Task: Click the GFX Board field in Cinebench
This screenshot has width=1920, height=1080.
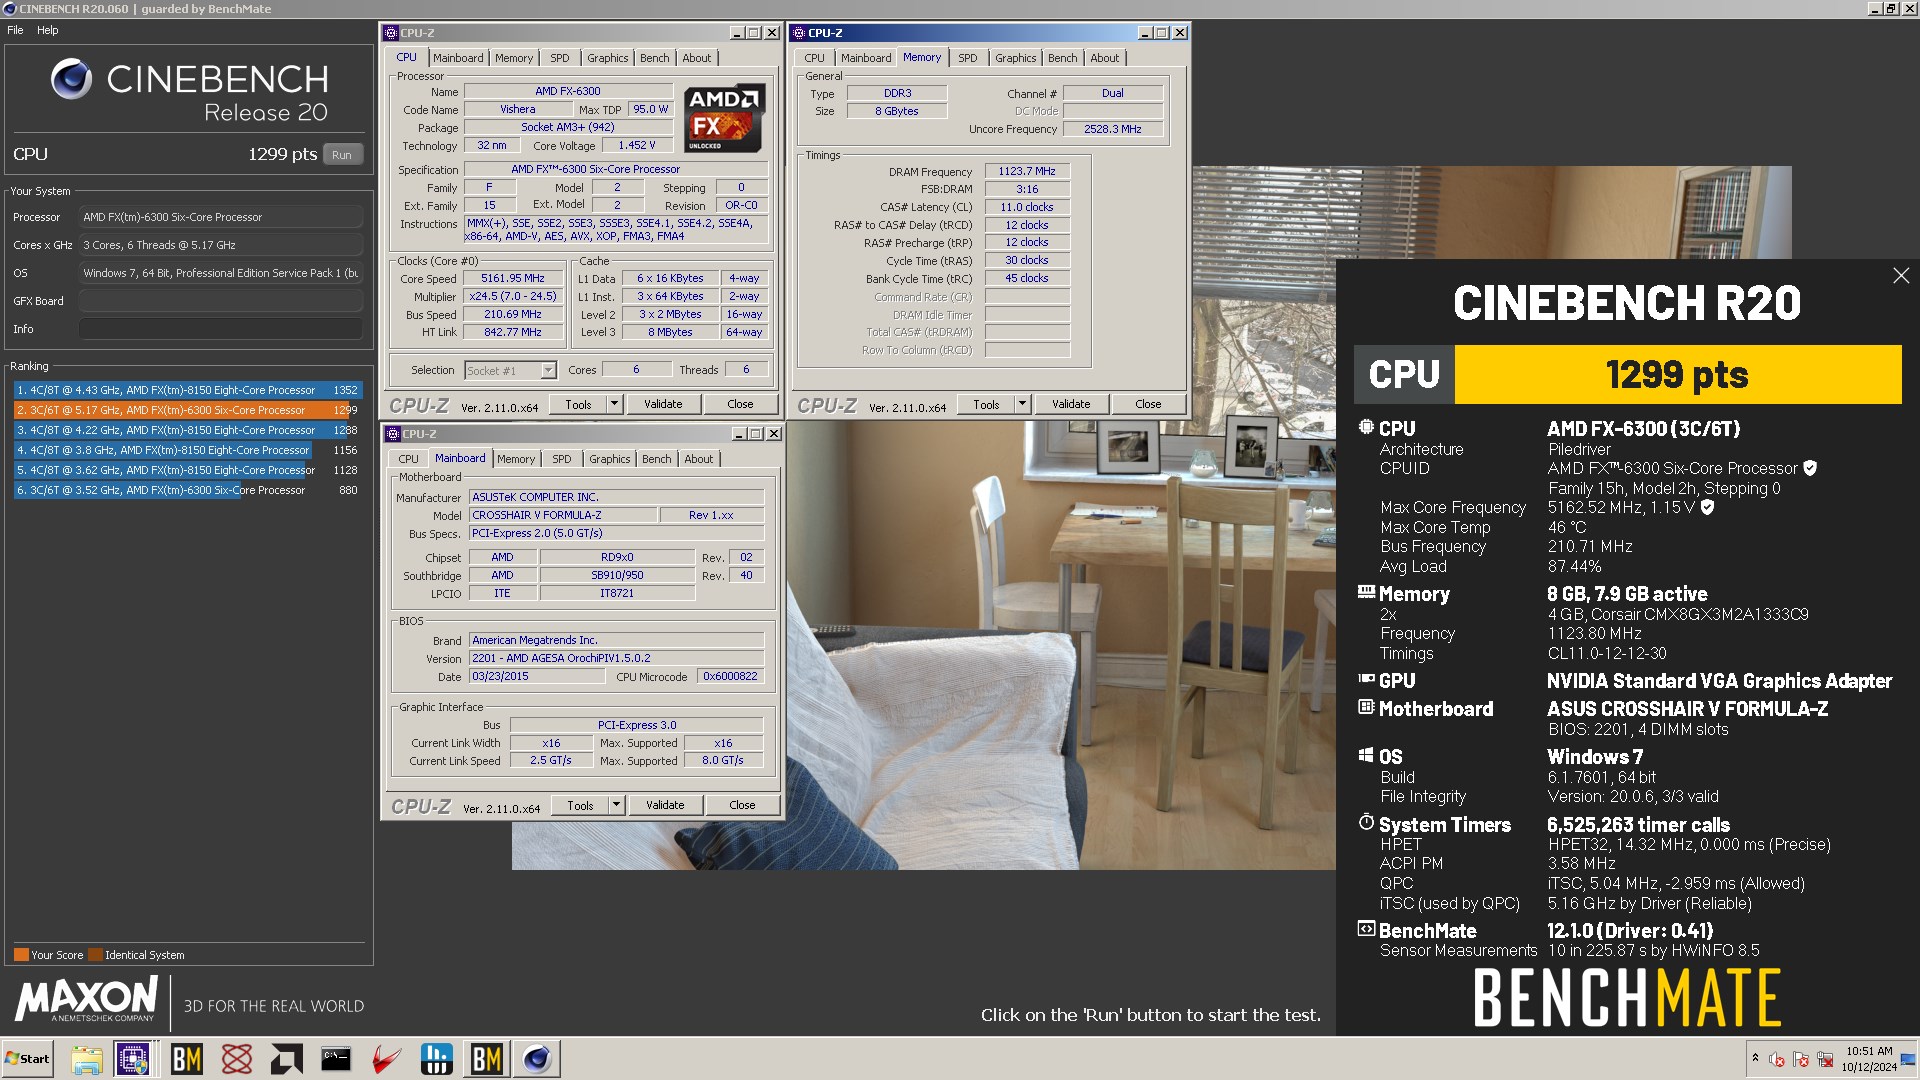Action: [221, 301]
